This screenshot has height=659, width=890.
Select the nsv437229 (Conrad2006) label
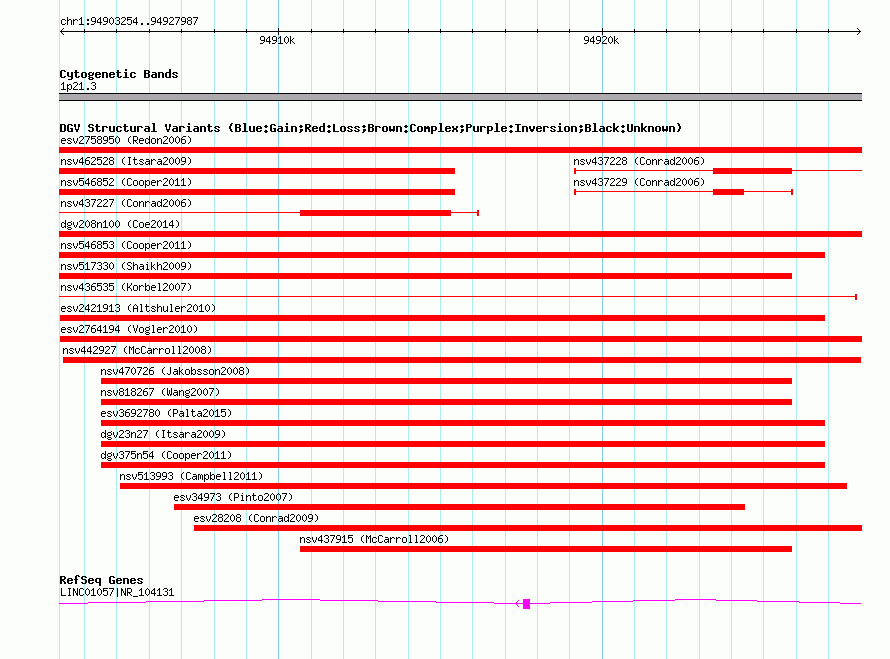point(639,182)
